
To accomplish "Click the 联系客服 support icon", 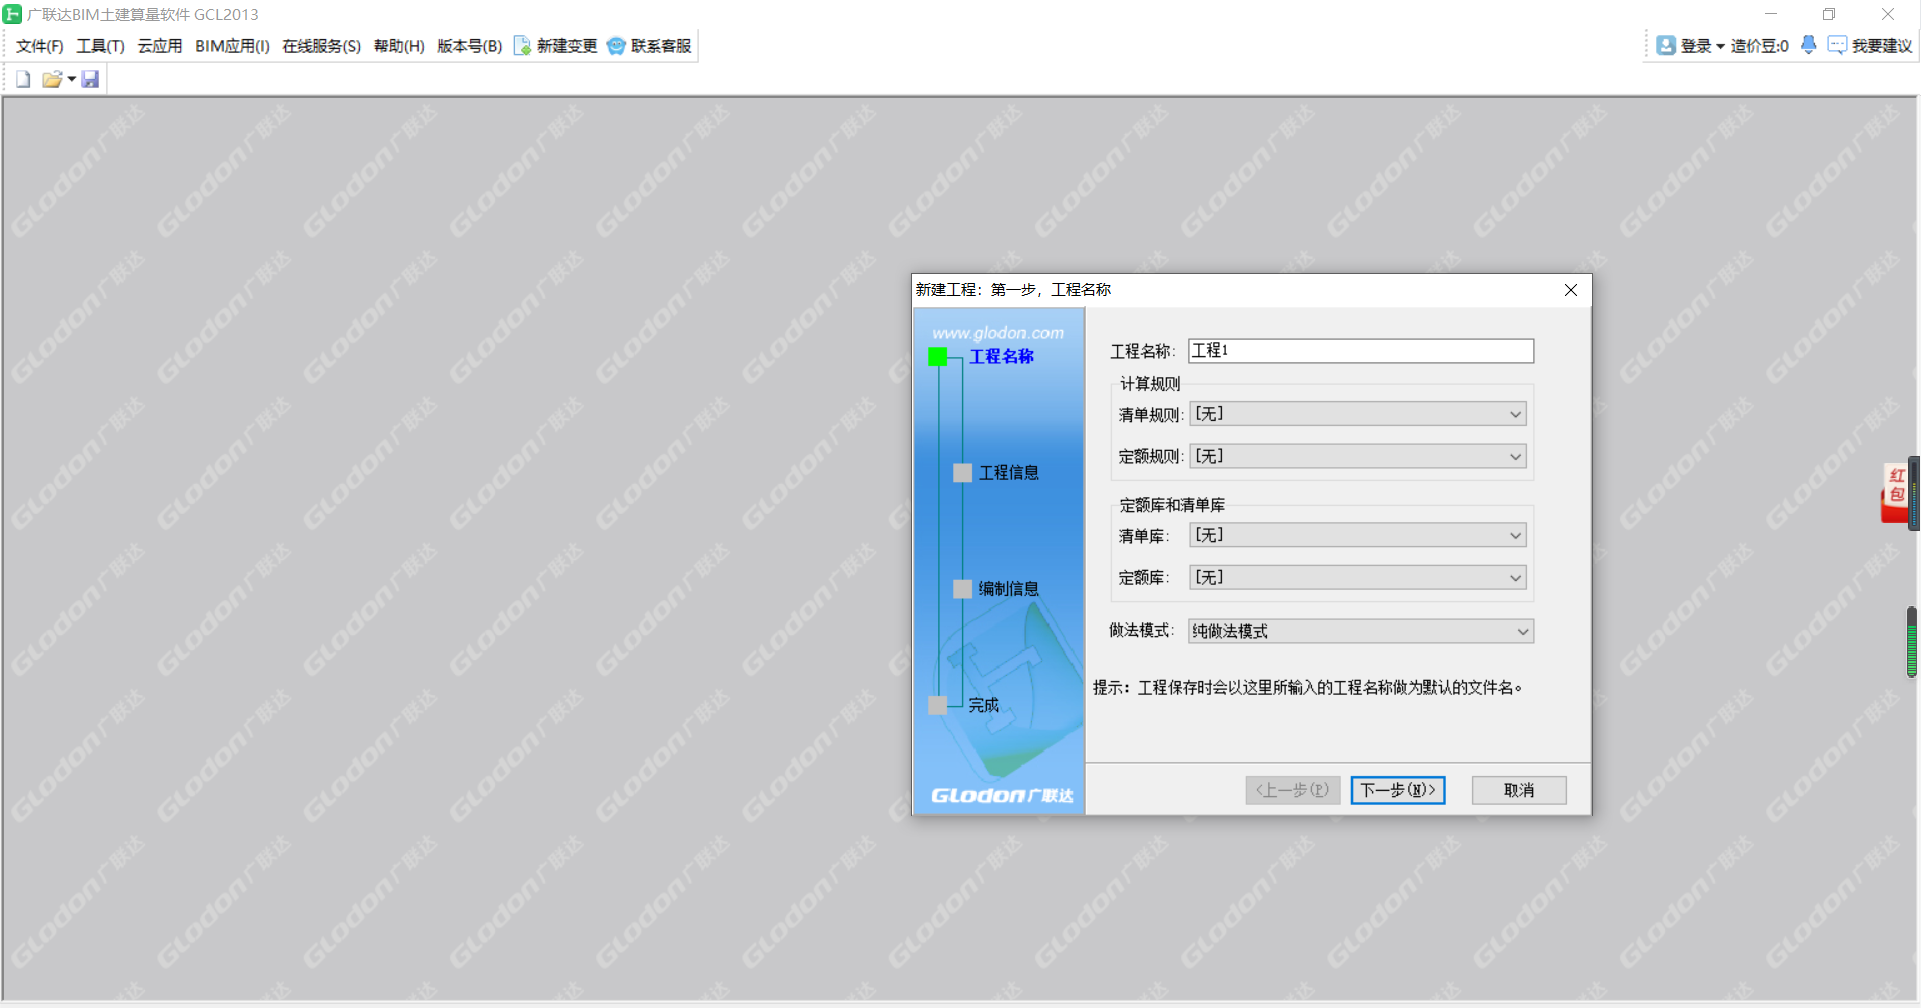I will (x=616, y=46).
